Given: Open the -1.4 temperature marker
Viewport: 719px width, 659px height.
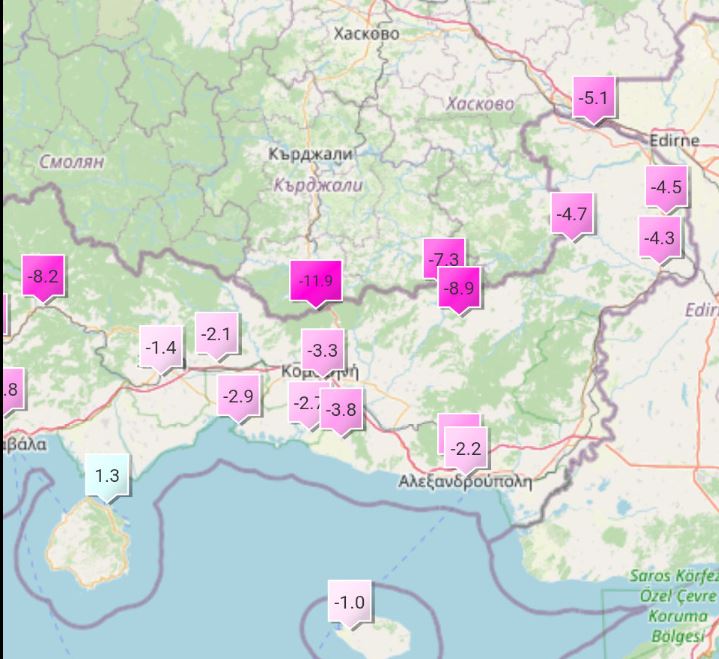Looking at the screenshot, I should click(x=161, y=348).
